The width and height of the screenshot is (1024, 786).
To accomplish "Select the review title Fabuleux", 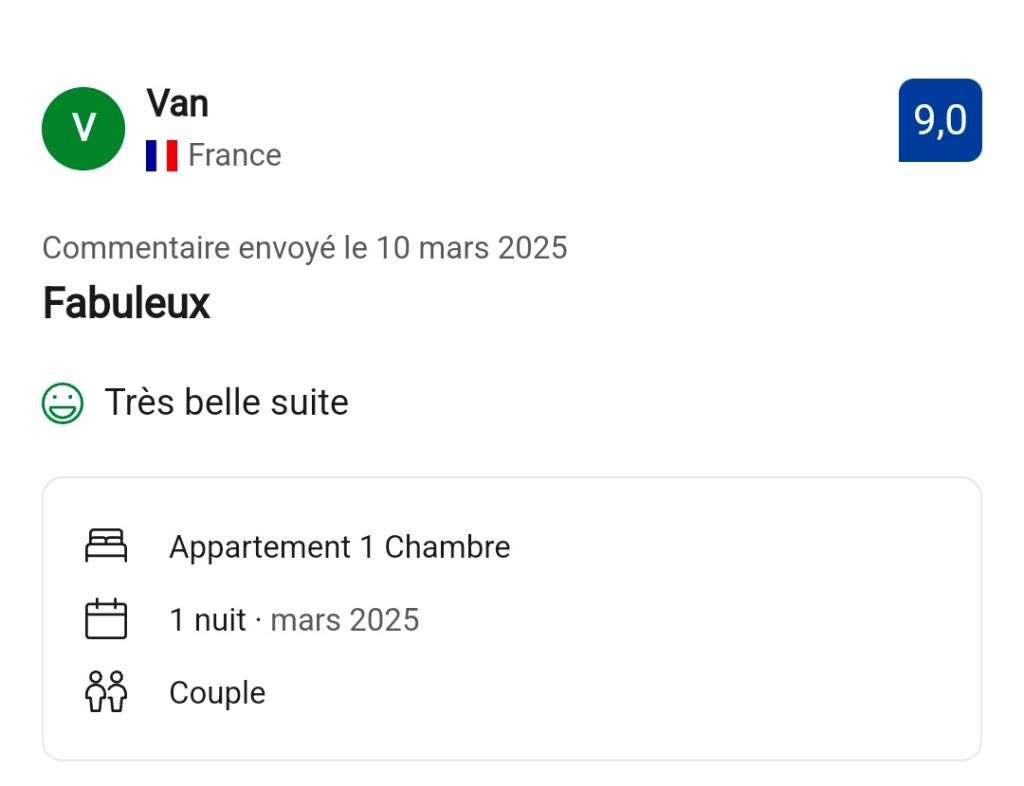I will pos(126,303).
